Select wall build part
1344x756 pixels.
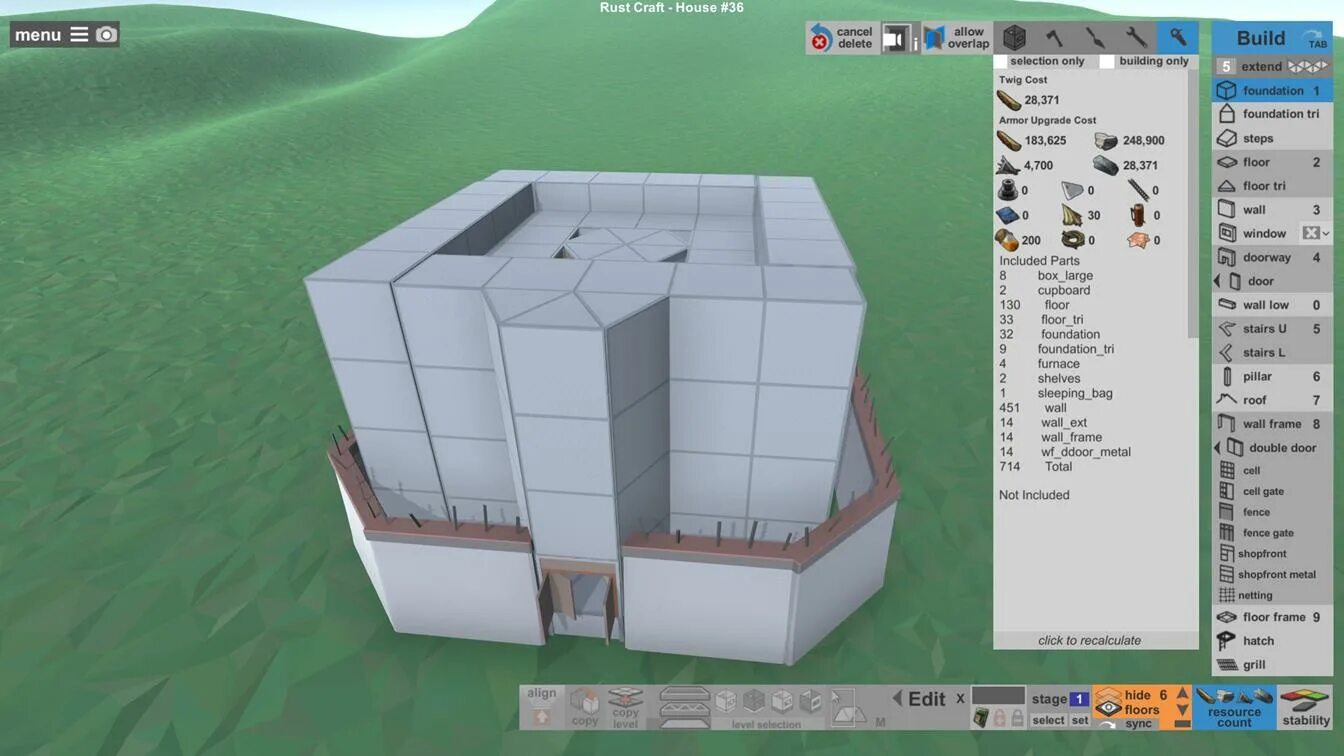(1272, 210)
